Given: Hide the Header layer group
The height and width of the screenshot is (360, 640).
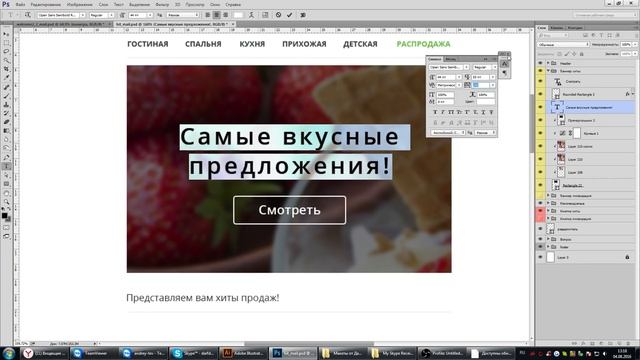Looking at the screenshot, I should click(x=540, y=63).
